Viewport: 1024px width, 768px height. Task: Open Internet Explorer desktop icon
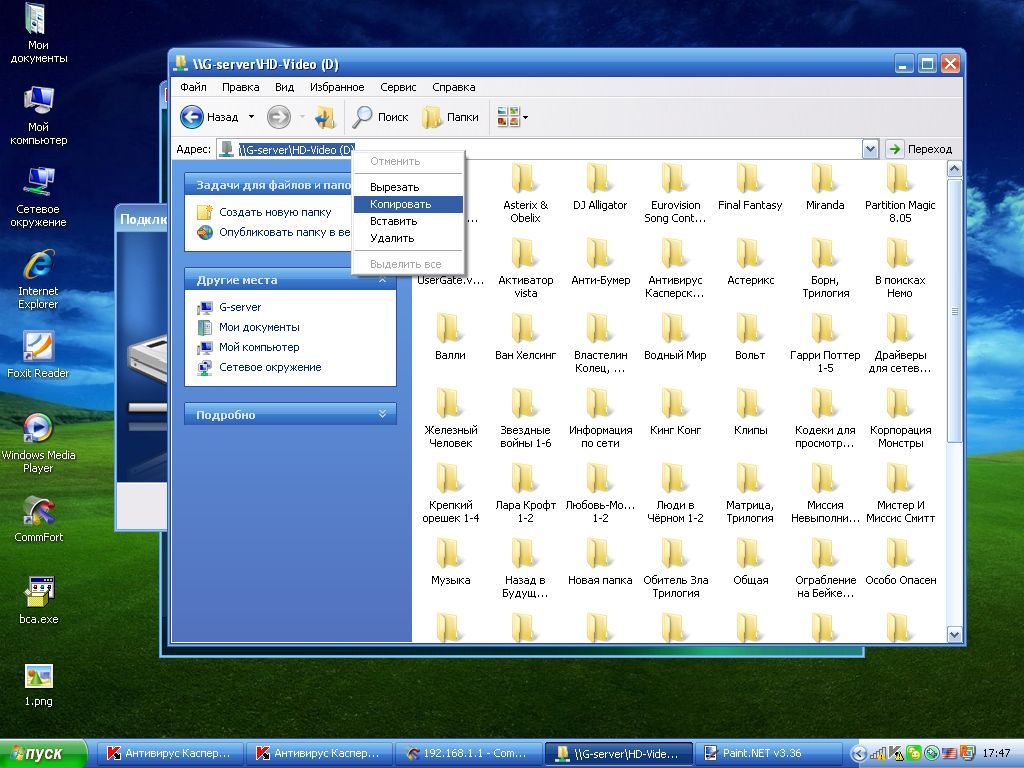coord(38,280)
